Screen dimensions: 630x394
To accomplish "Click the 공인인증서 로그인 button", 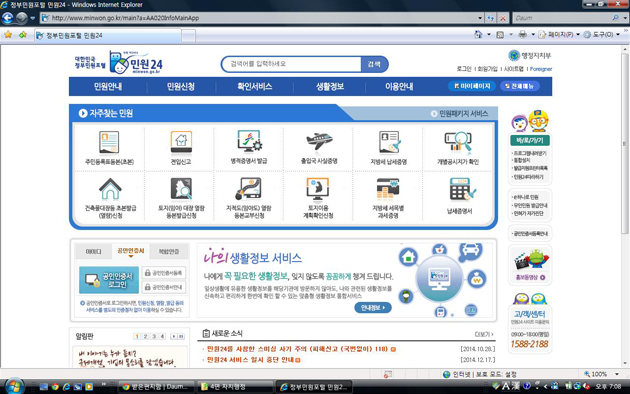I will pos(109,280).
